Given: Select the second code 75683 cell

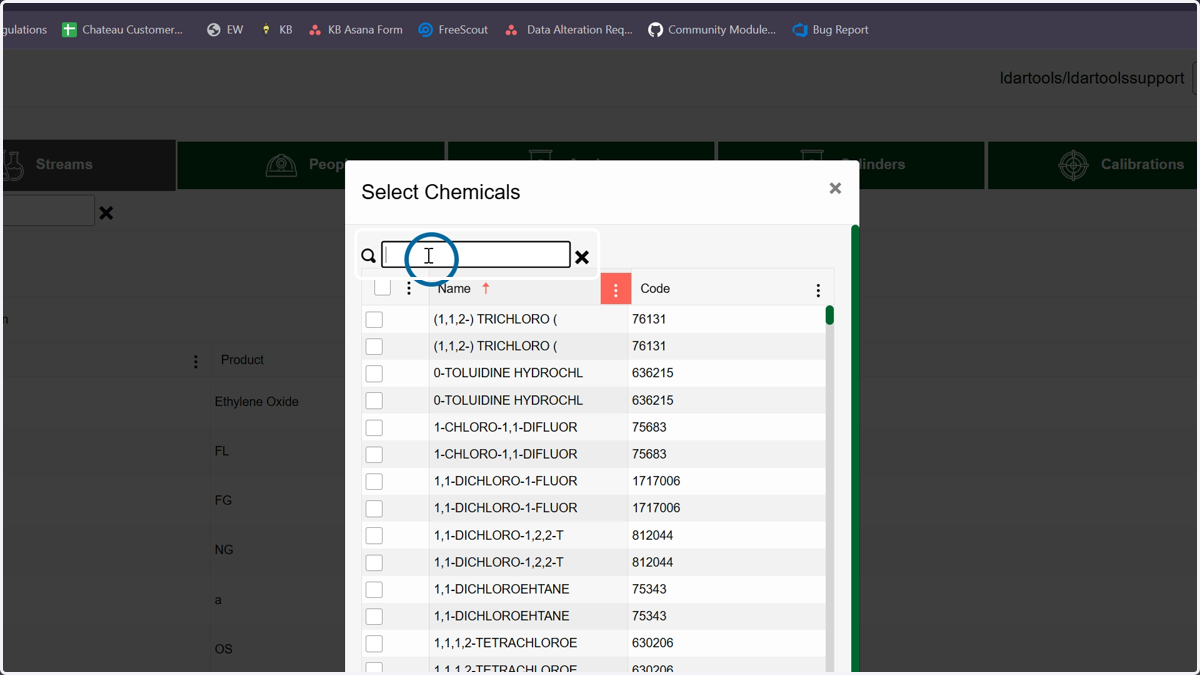Looking at the screenshot, I should coord(727,455).
